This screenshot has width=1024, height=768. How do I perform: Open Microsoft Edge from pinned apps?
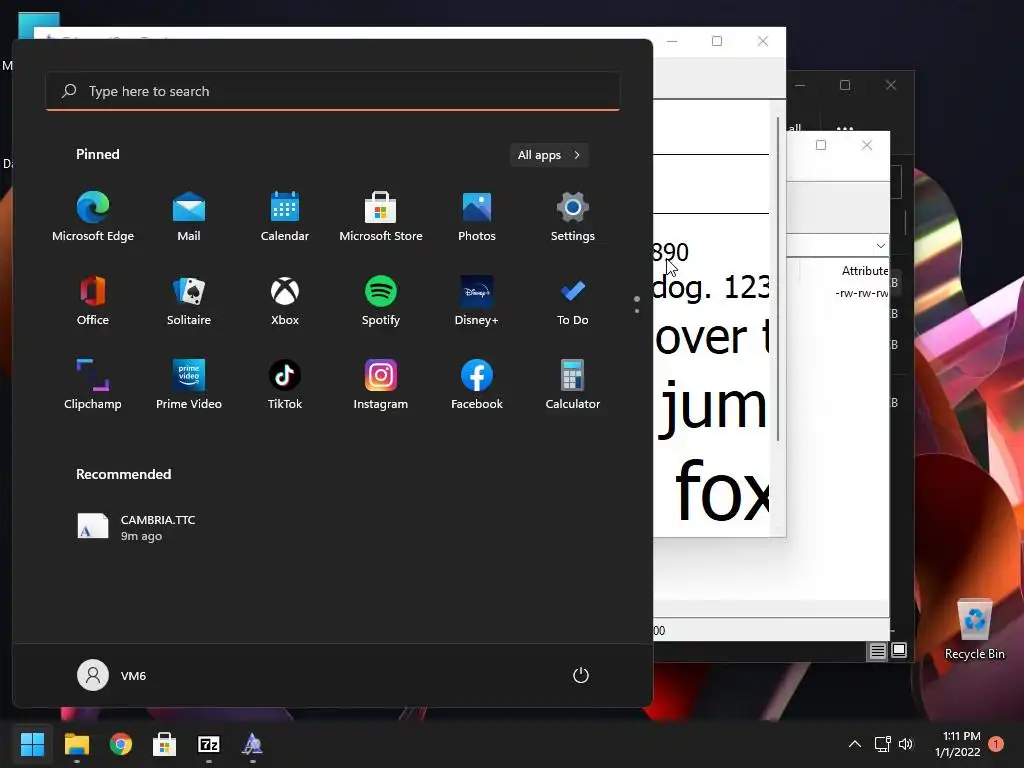pyautogui.click(x=93, y=216)
